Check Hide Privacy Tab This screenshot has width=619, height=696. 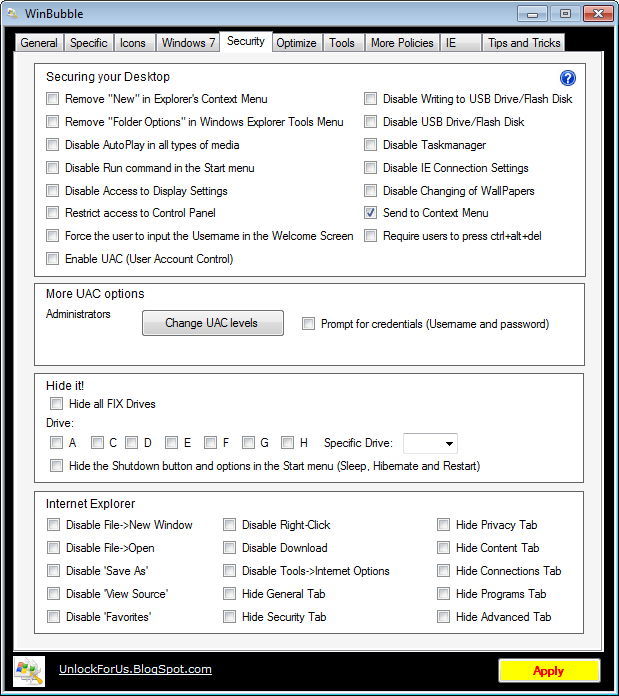pos(443,525)
